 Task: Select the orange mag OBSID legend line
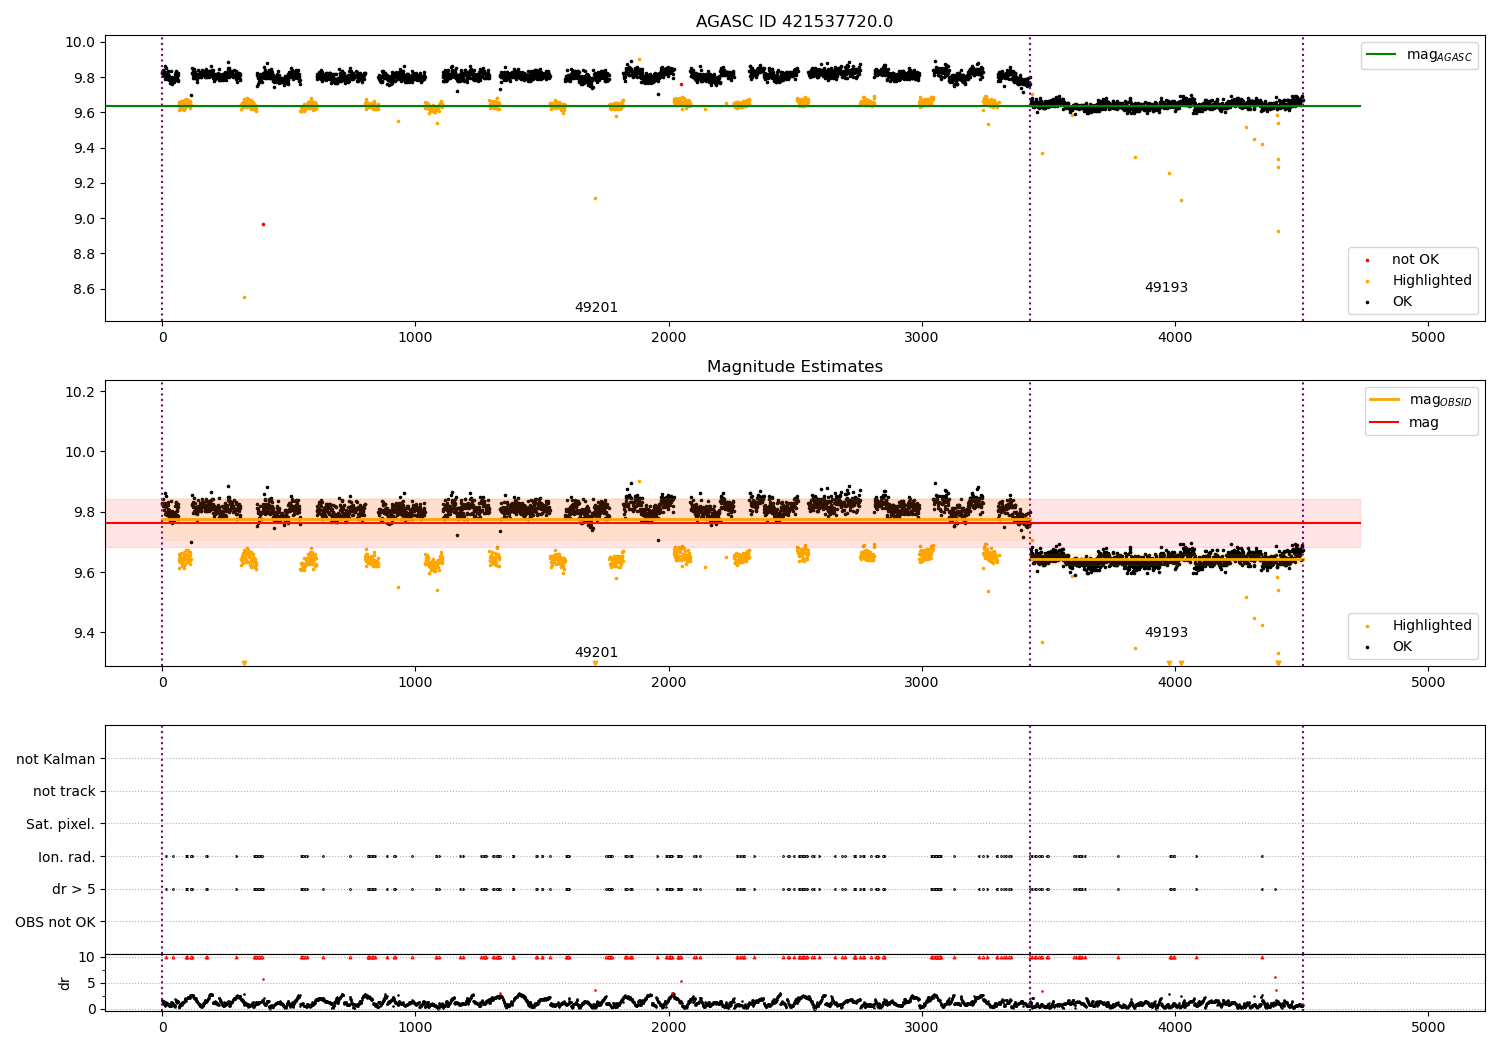click(1385, 400)
